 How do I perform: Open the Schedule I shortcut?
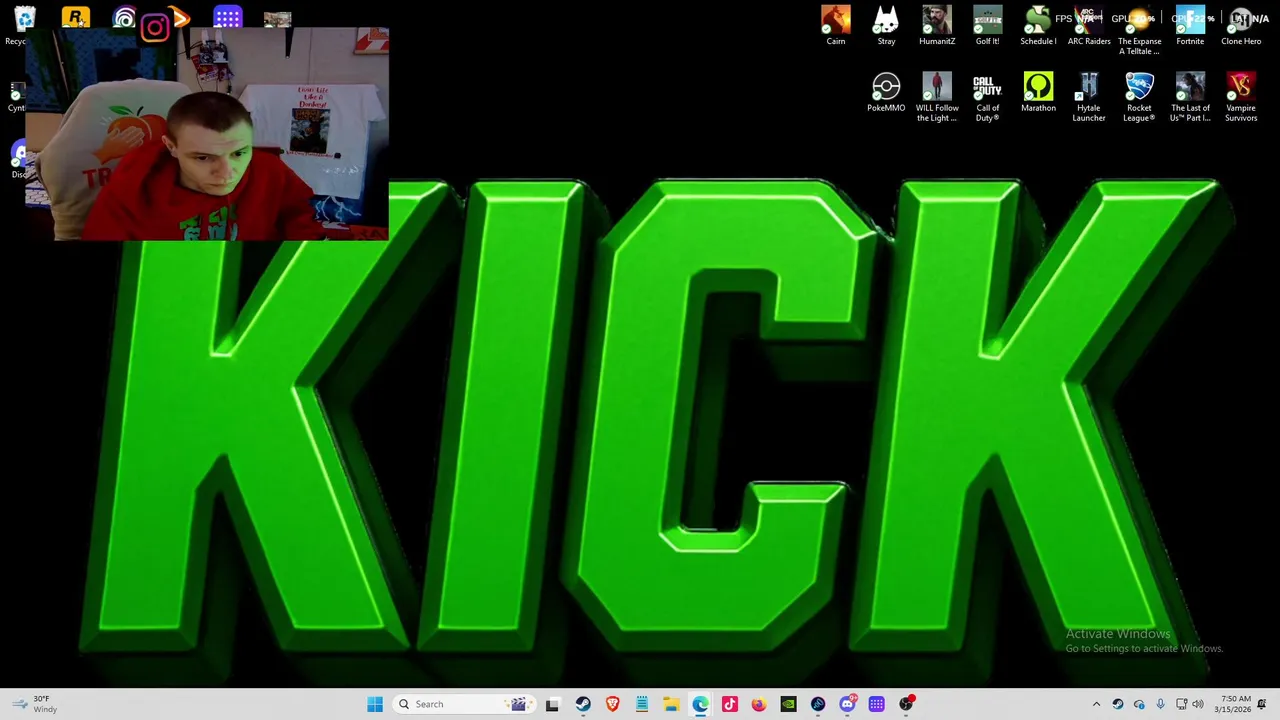pos(1038,25)
